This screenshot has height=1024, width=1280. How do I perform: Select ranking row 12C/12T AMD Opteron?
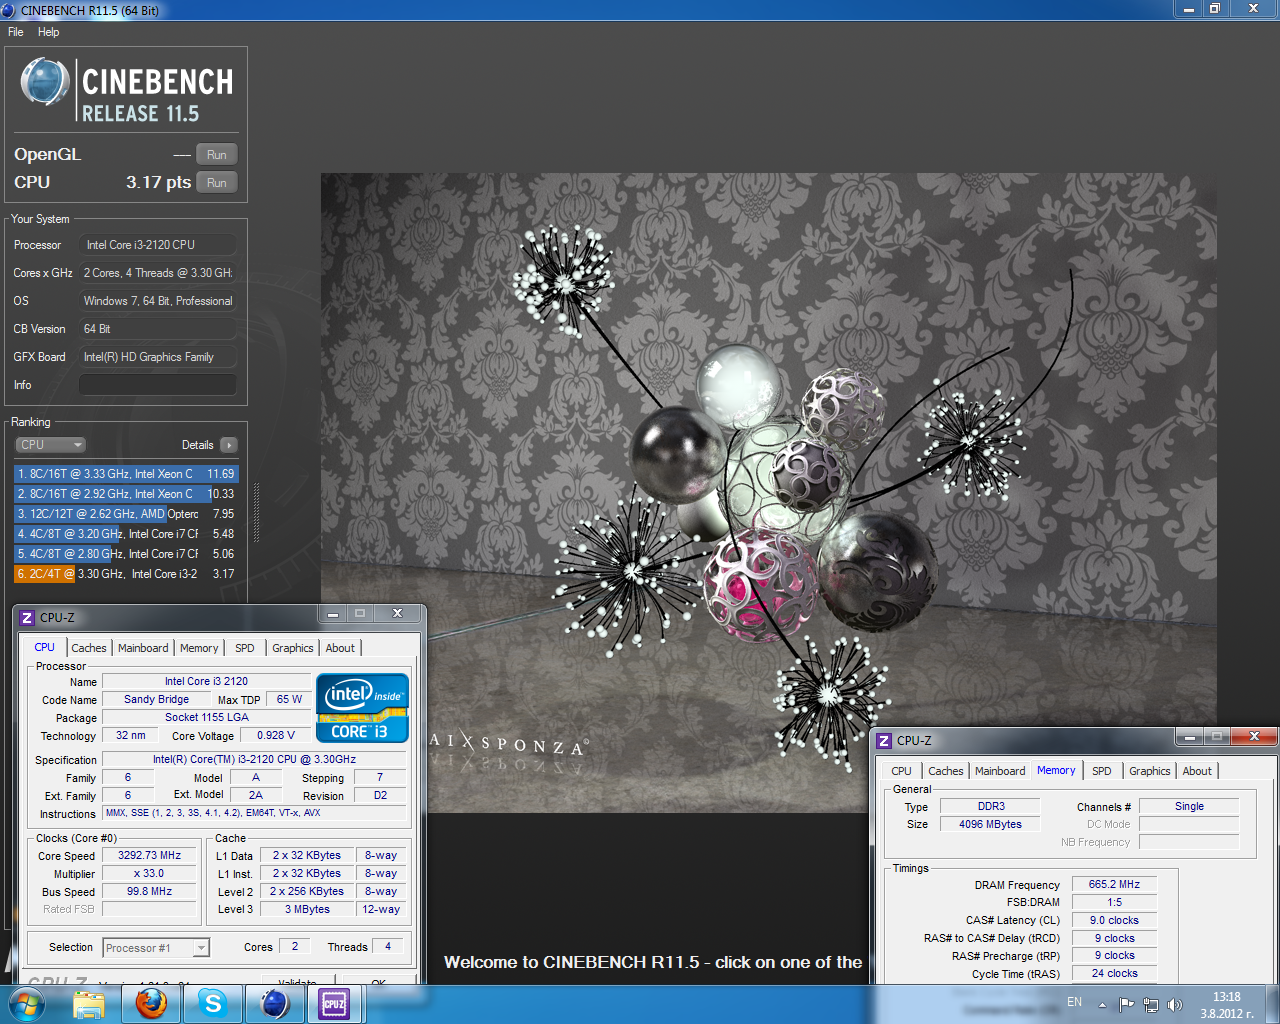tap(126, 514)
